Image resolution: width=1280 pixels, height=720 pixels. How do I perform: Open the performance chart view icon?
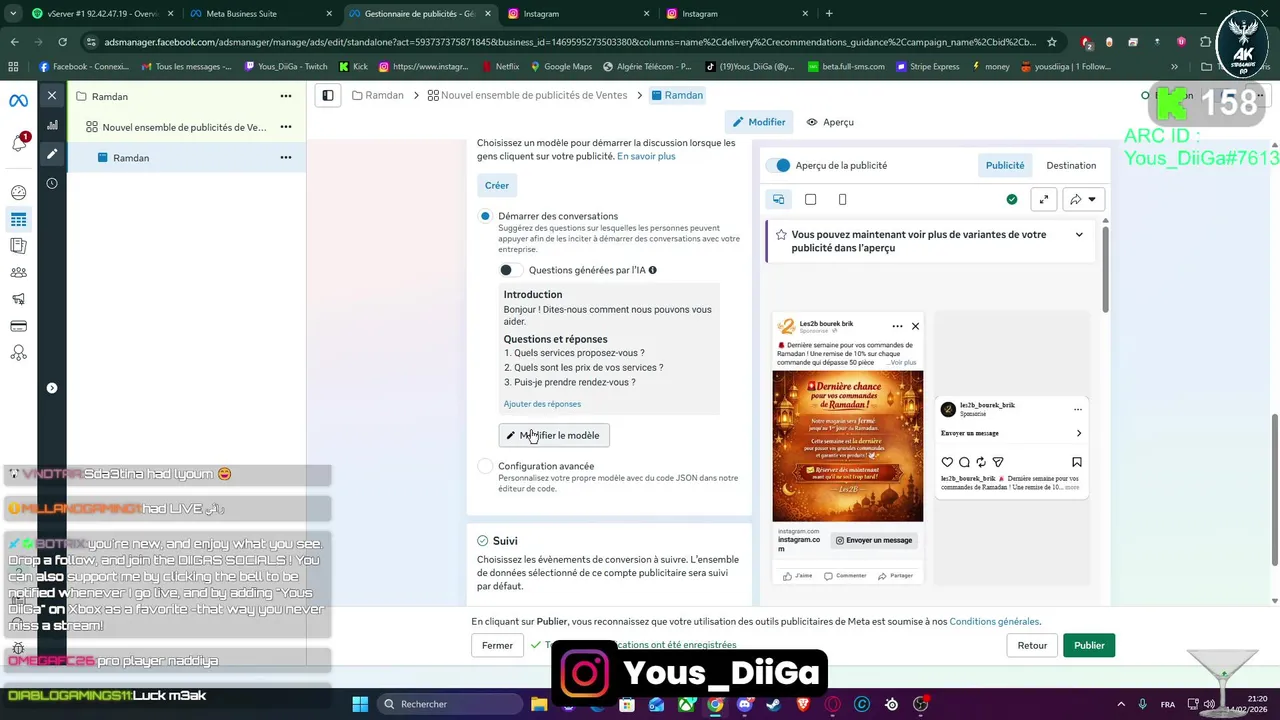(52, 125)
